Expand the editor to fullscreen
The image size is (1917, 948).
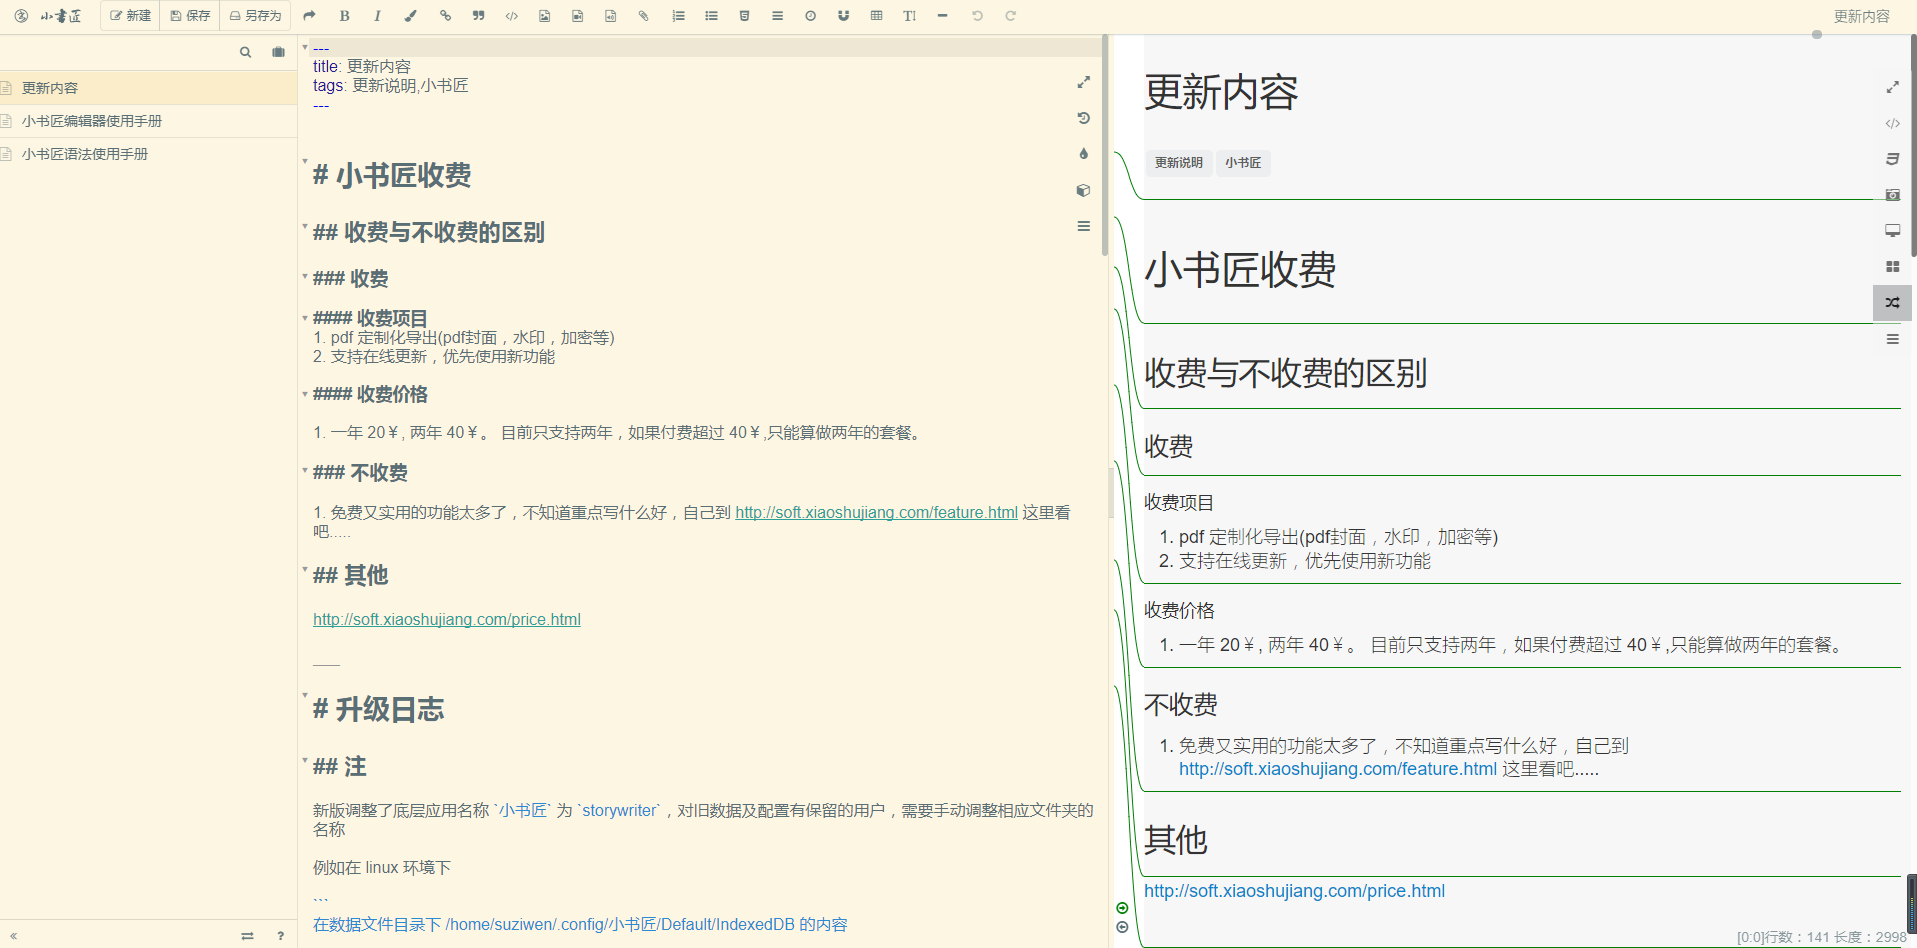pos(1083,82)
